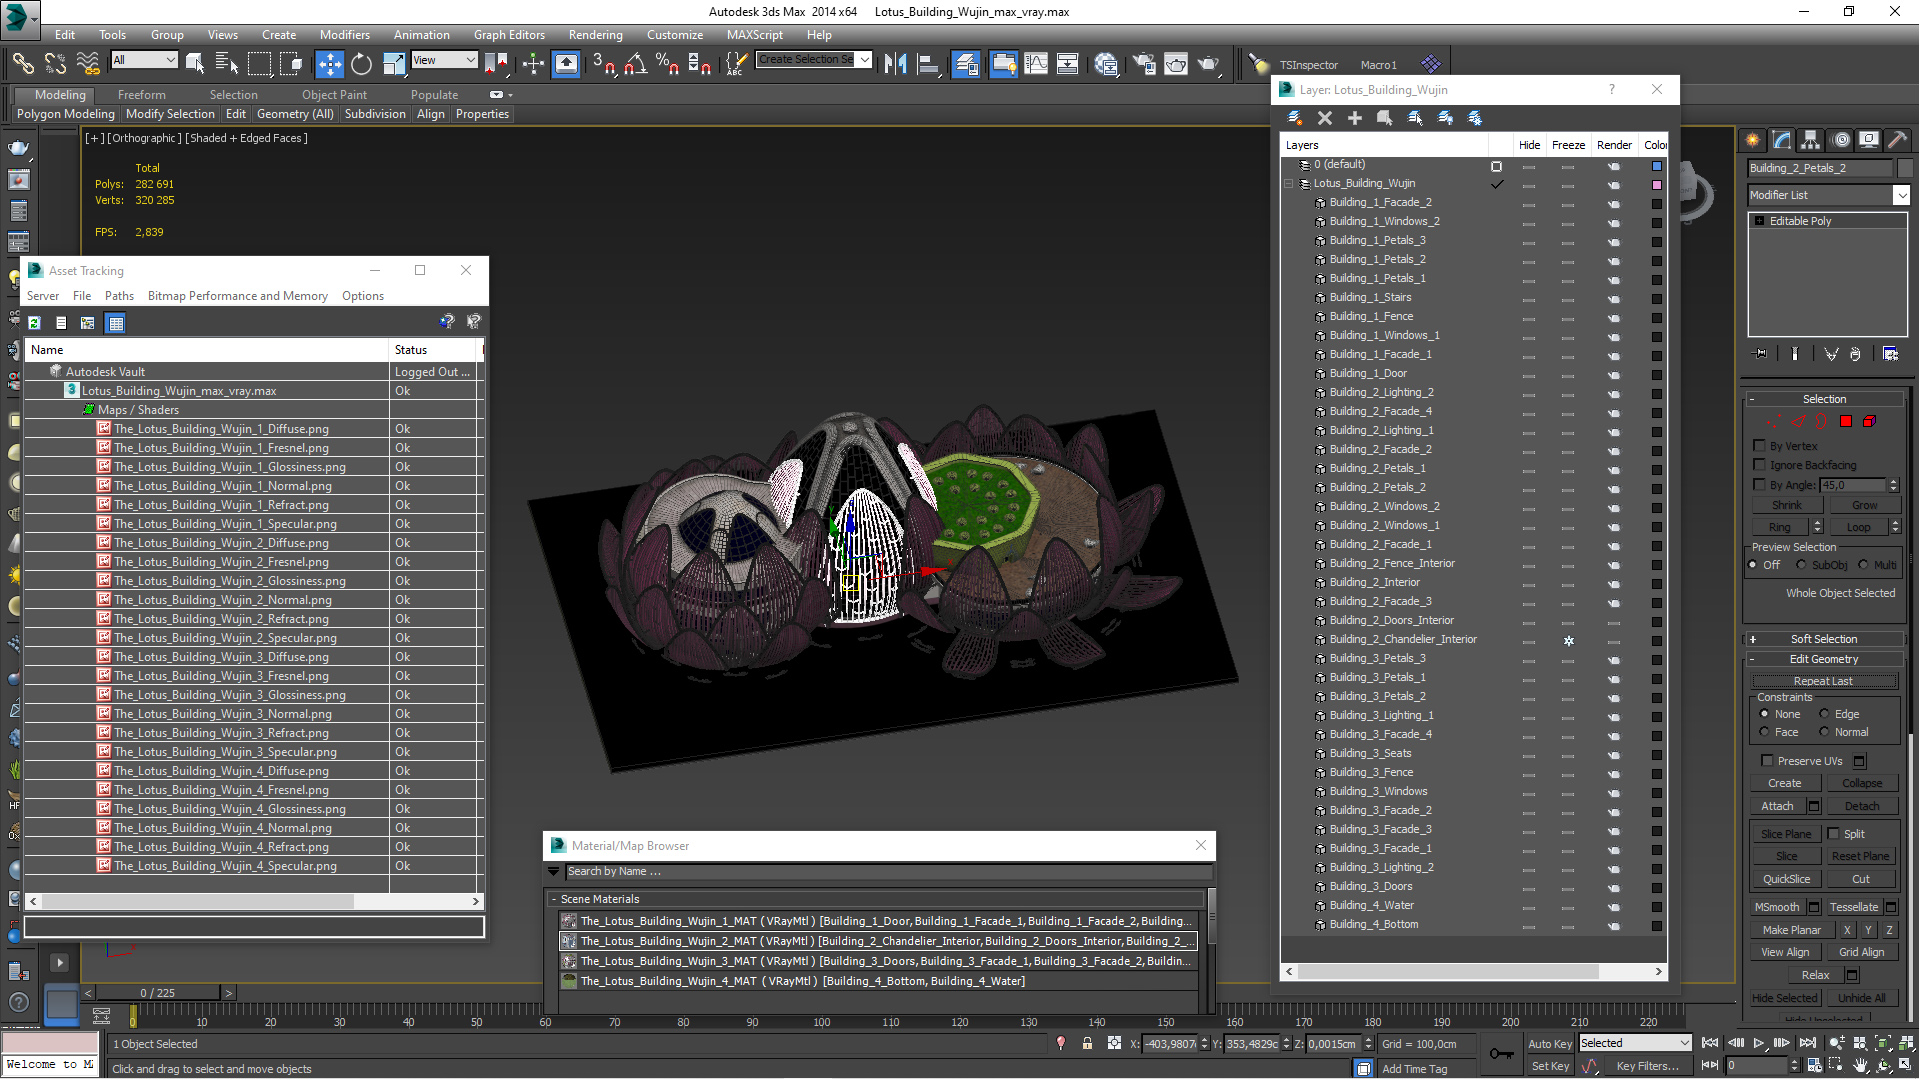Click color swatch of 0 (default) layer
Viewport: 1920px width, 1080px height.
click(x=1657, y=166)
